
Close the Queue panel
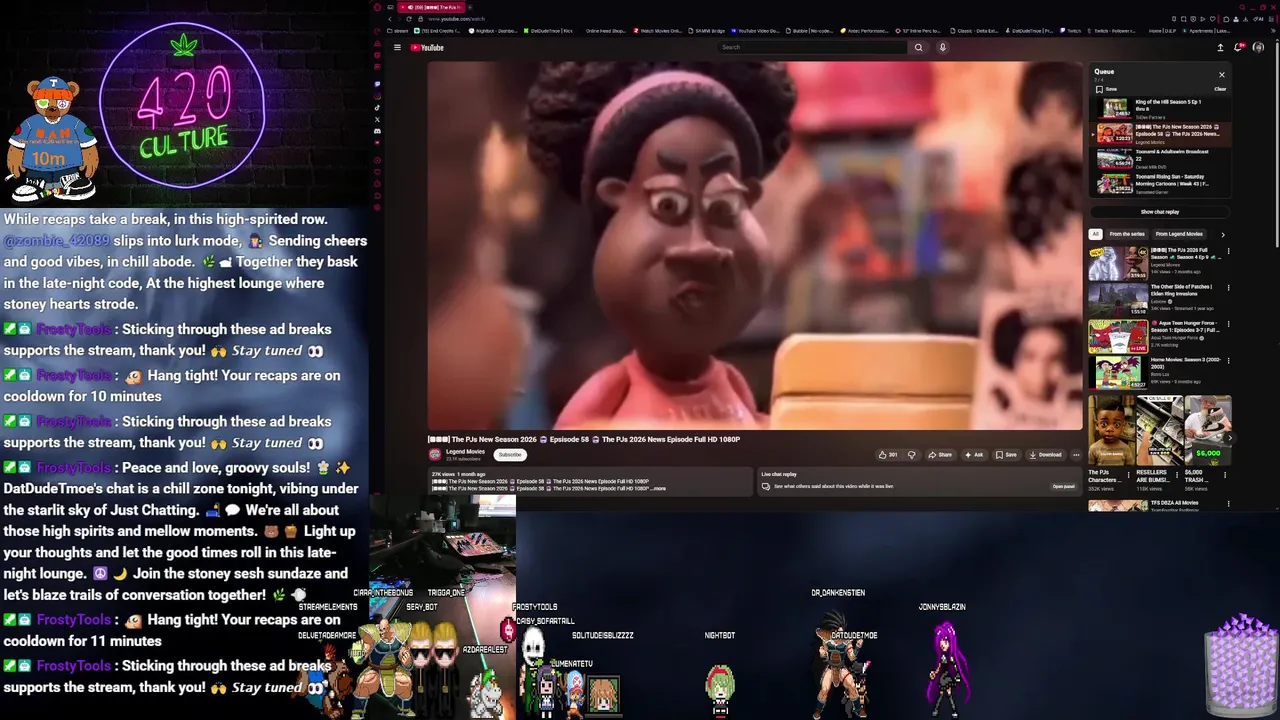pos(1221,74)
